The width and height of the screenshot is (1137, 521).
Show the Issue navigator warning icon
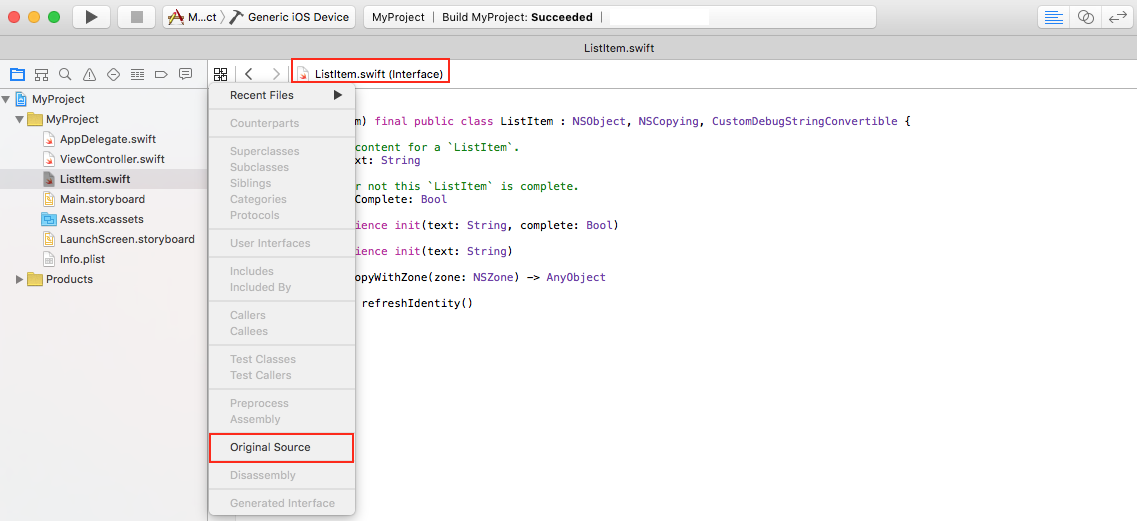[x=89, y=74]
